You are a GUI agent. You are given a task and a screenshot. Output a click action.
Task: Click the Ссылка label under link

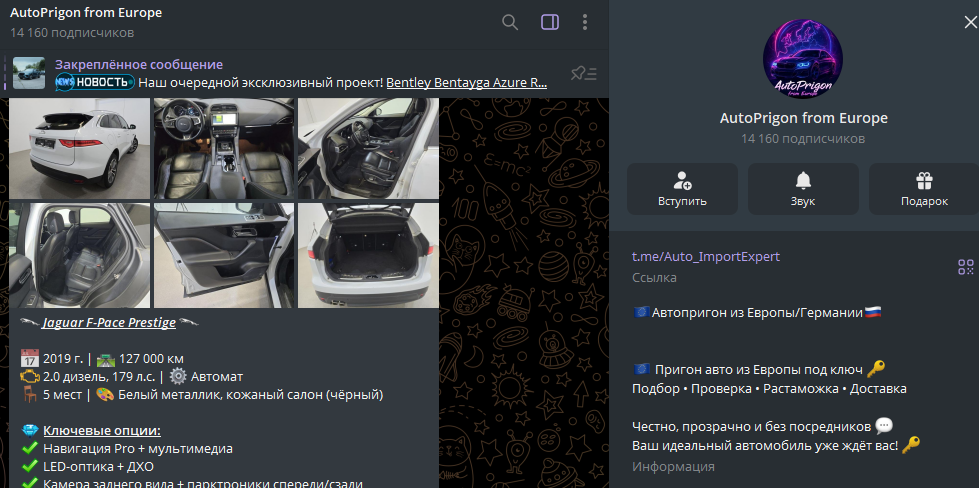654,278
